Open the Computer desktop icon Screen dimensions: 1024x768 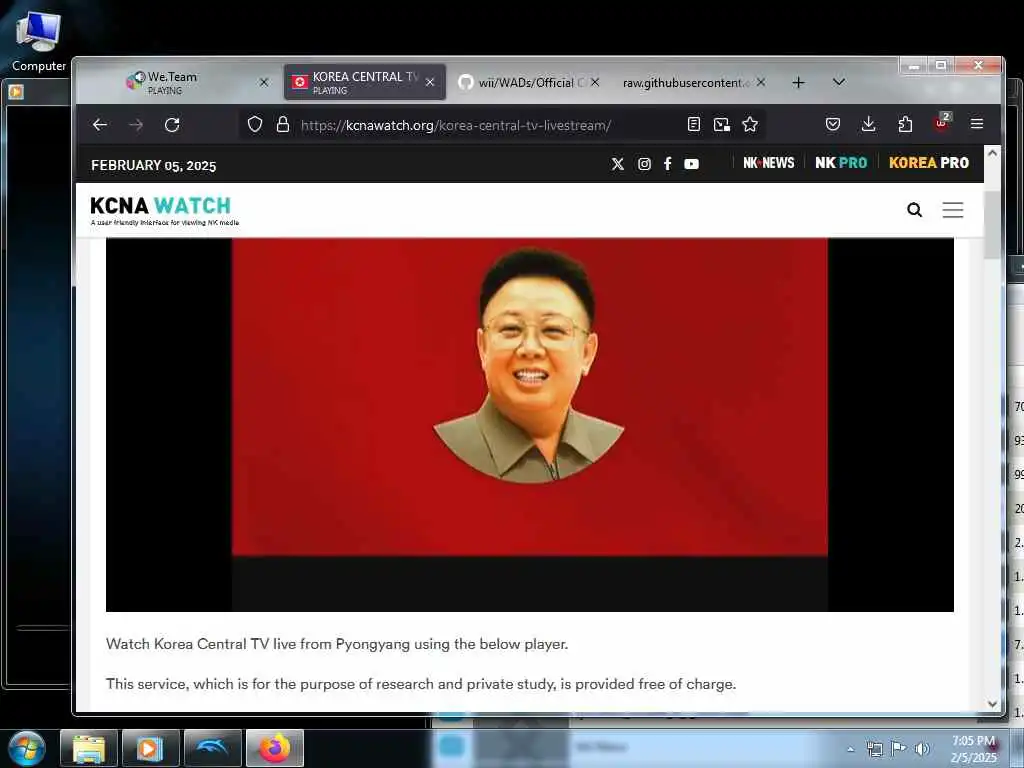pos(39,42)
